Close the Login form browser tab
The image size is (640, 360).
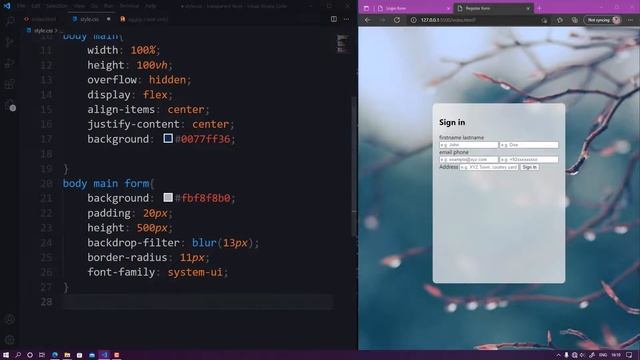point(448,8)
